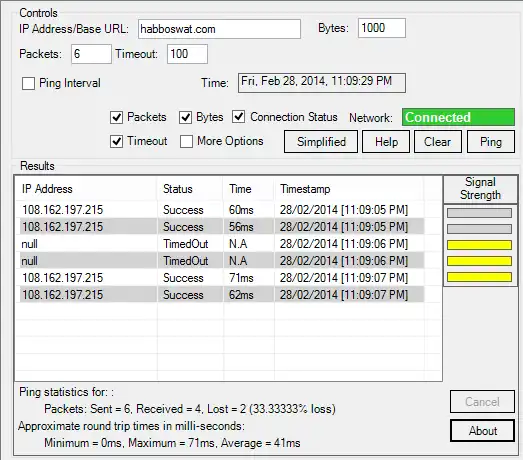Image resolution: width=523 pixels, height=460 pixels.
Task: Click the Signal Strength header
Action: (x=480, y=189)
